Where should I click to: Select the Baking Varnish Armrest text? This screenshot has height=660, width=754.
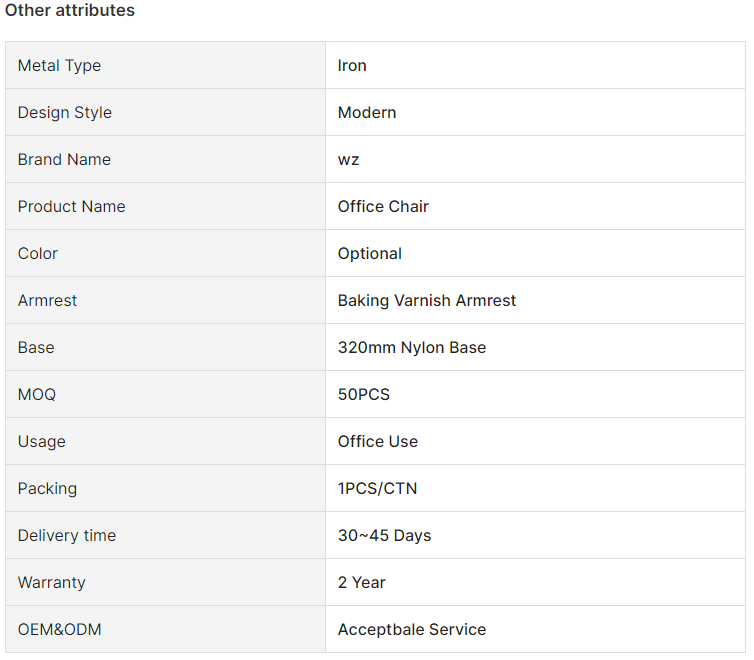[x=427, y=300]
